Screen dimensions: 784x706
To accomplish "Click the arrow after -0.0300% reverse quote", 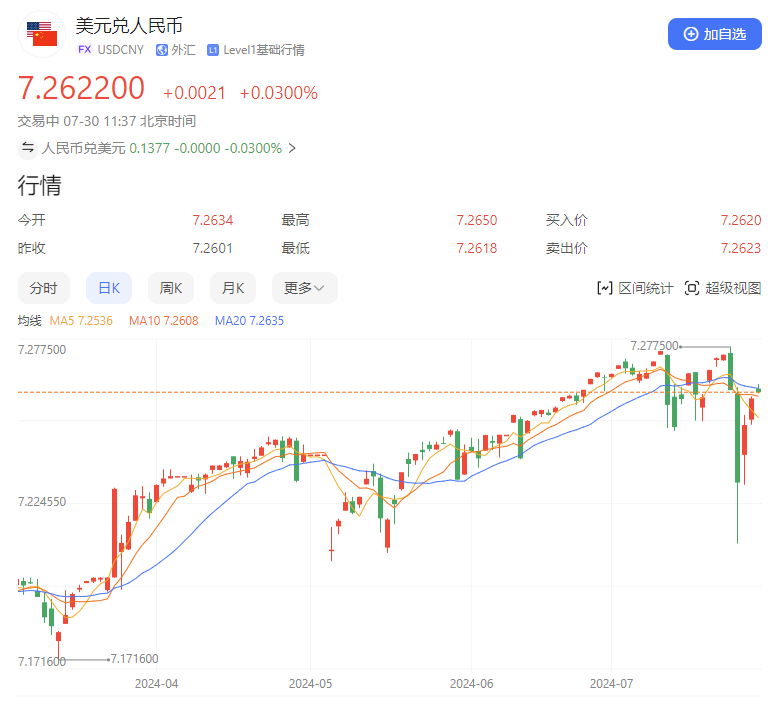I will 292,148.
